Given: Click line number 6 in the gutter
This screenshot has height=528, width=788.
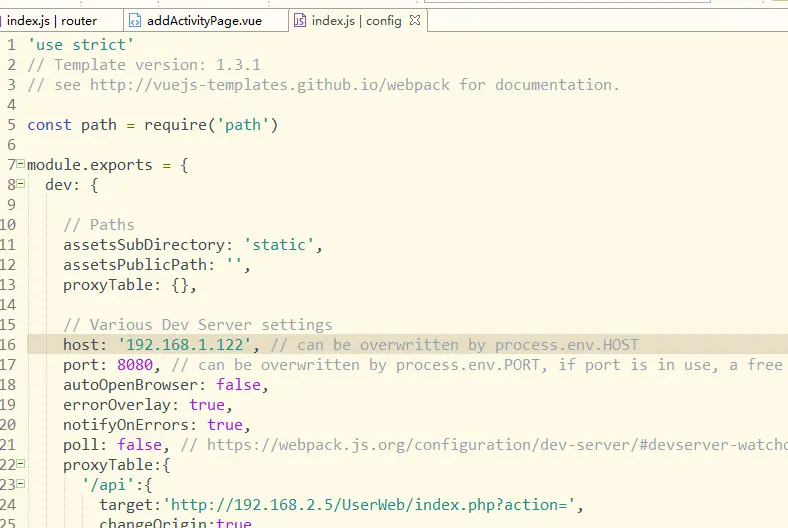Looking at the screenshot, I should coord(11,145).
